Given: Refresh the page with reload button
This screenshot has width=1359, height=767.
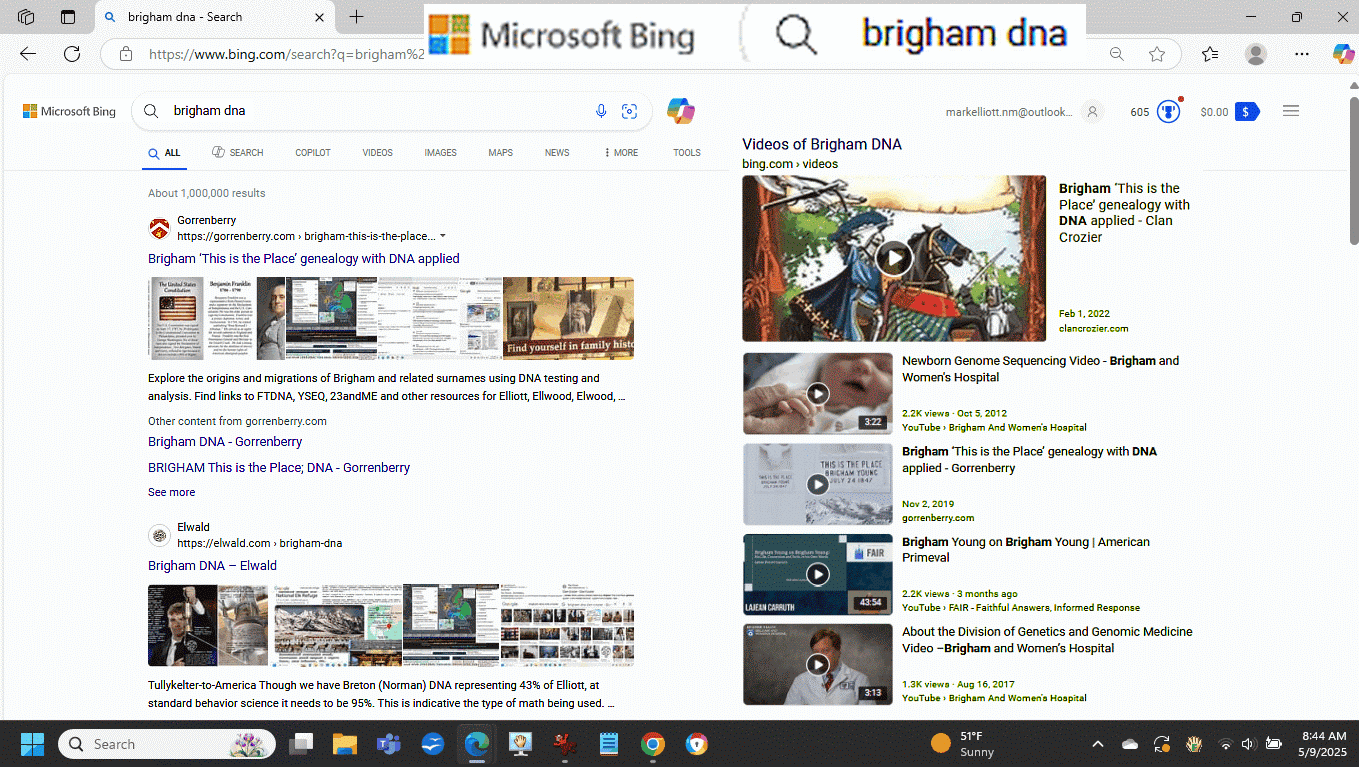Looking at the screenshot, I should (72, 54).
